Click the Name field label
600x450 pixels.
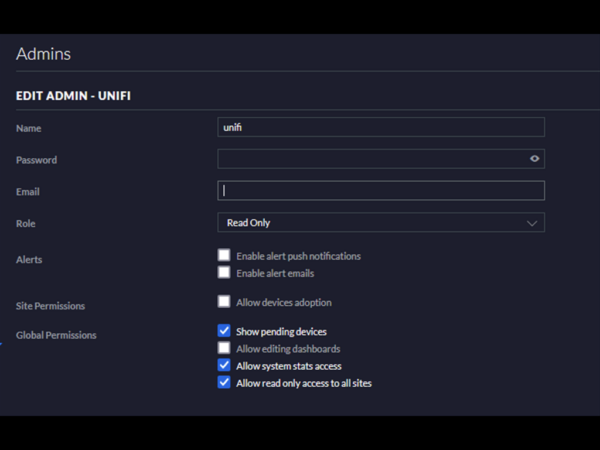point(29,128)
